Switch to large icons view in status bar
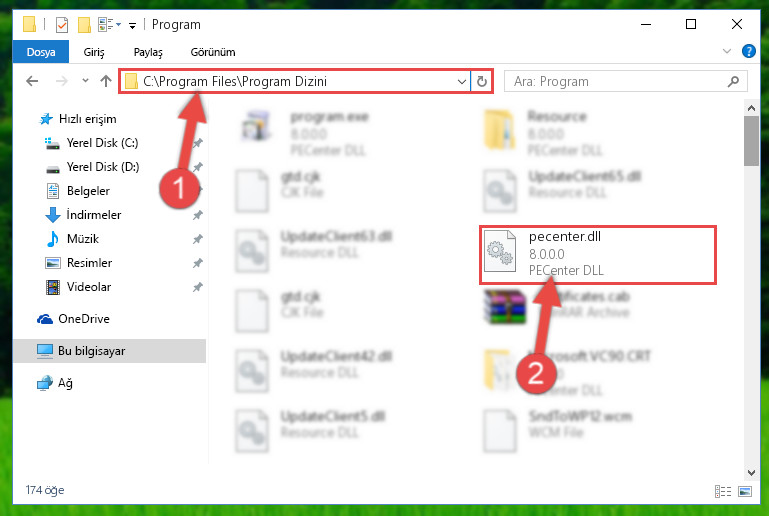This screenshot has width=769, height=516. [x=745, y=491]
